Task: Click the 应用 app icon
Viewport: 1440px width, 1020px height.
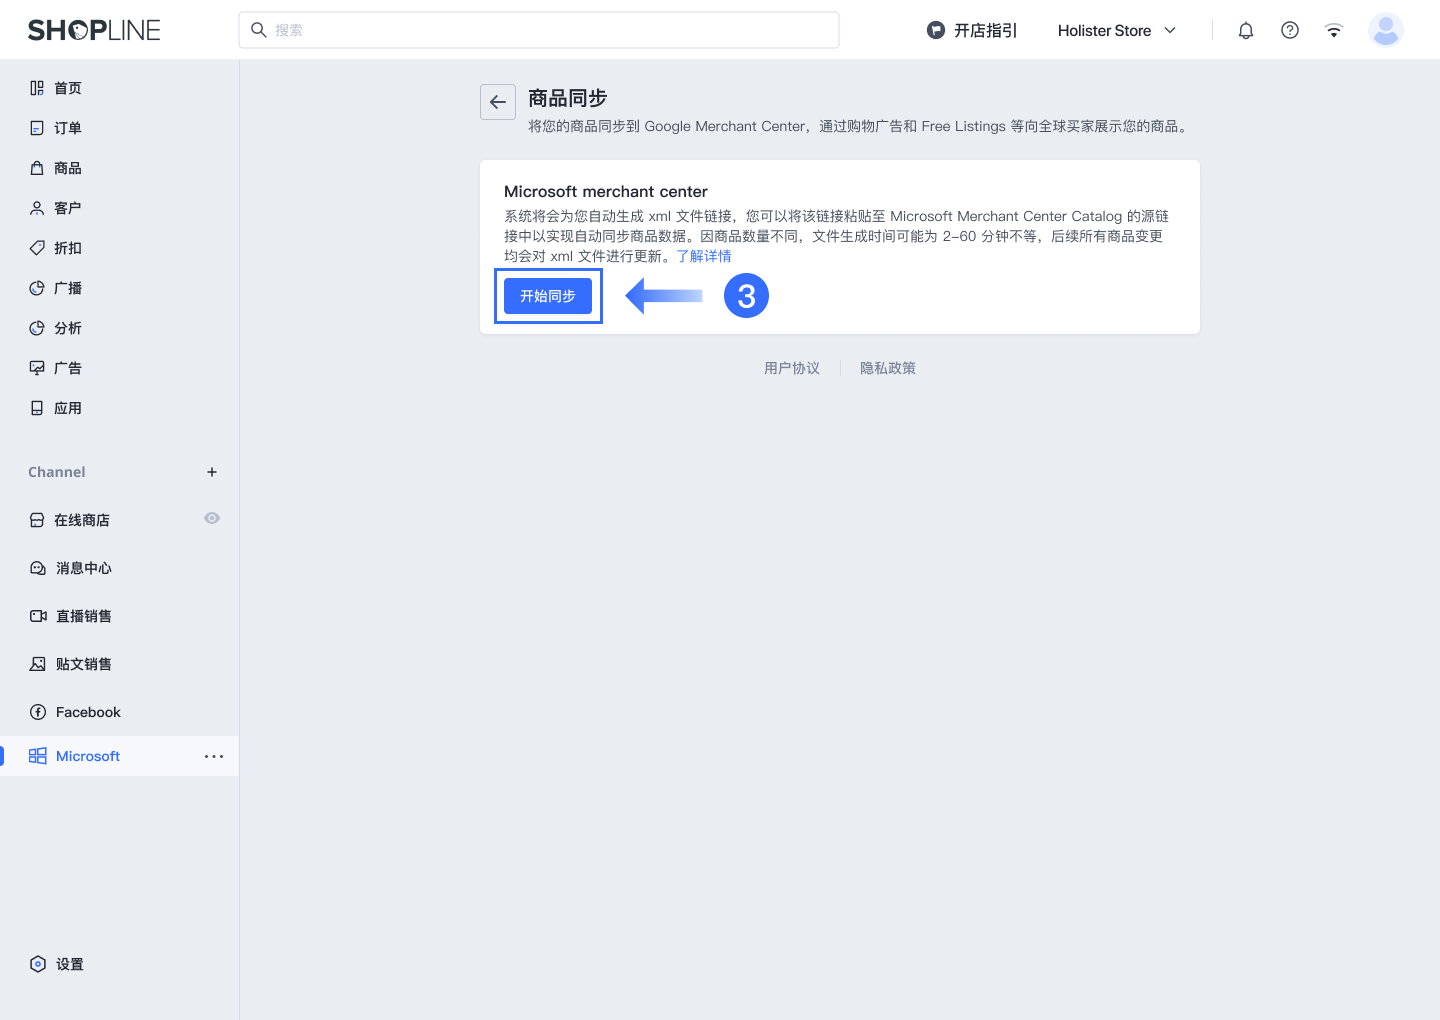Action: pos(37,408)
